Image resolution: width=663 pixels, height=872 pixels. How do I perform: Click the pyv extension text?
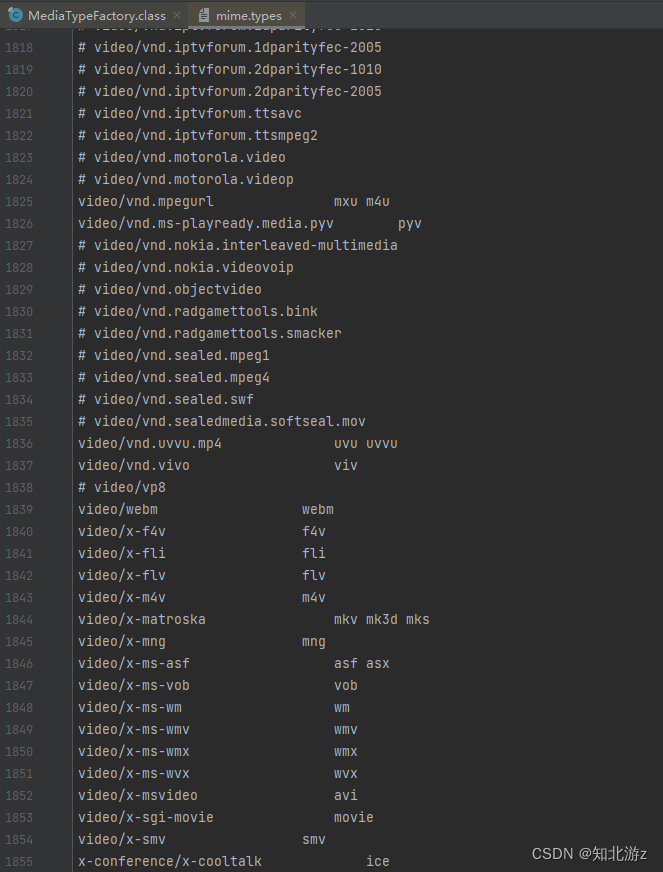coord(409,224)
